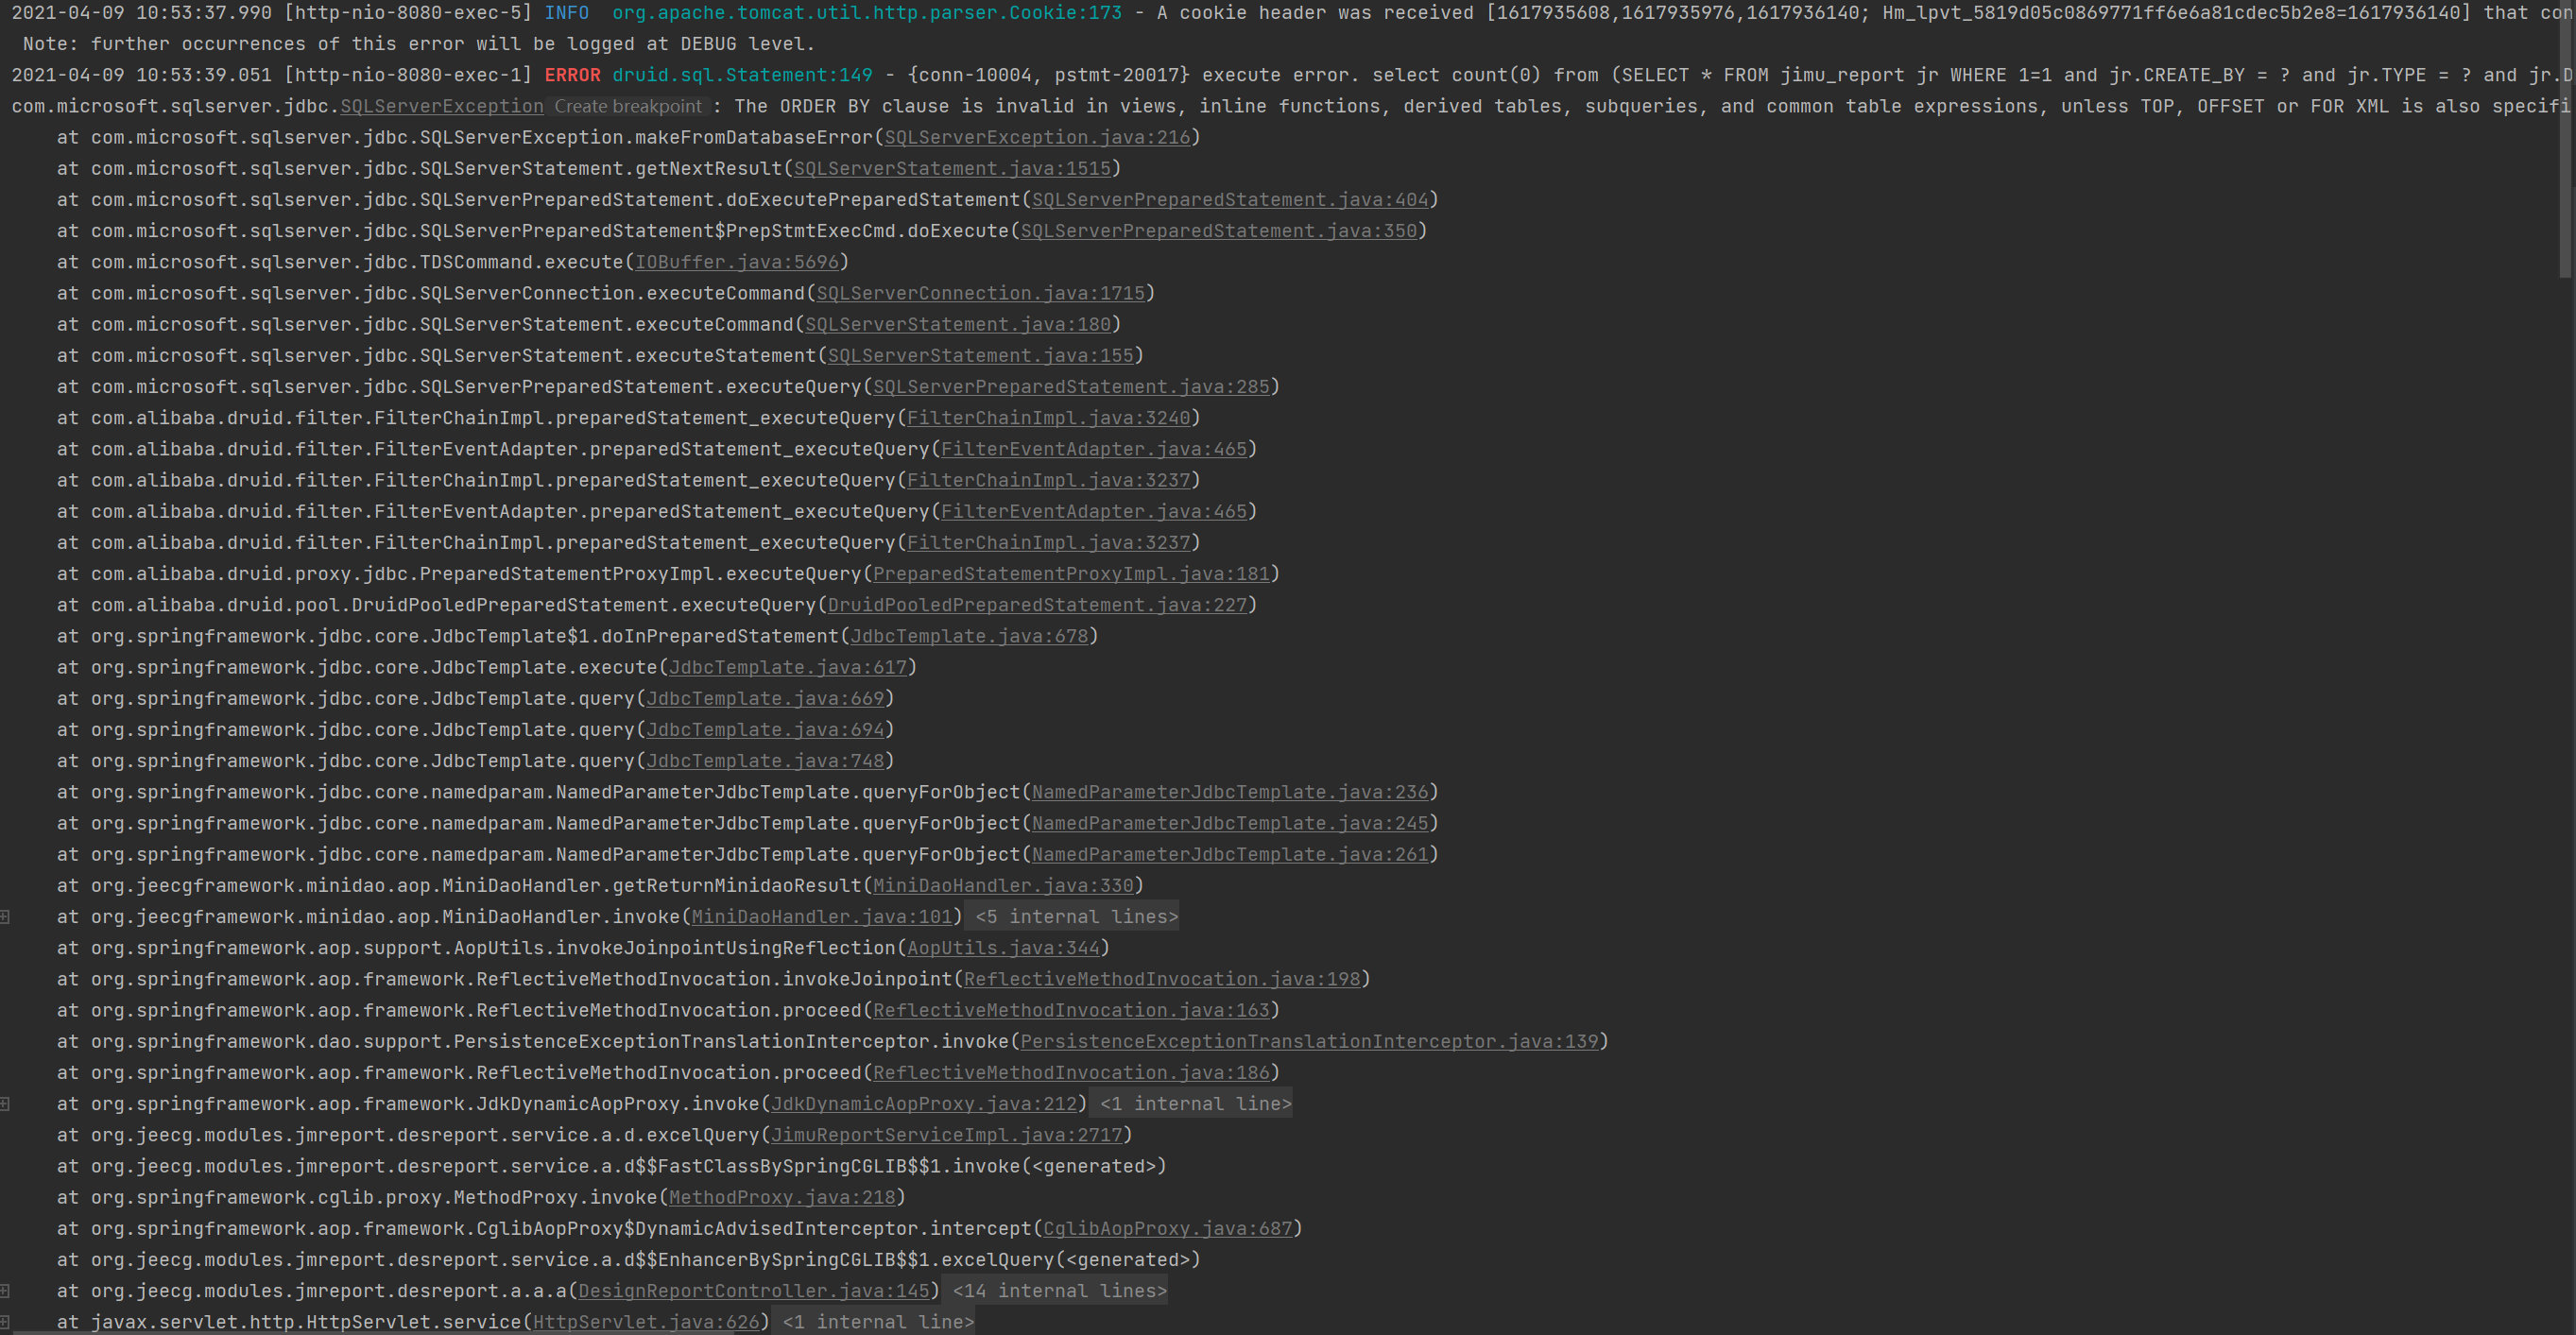2576x1335 pixels.
Task: Open NamedParameterJdbcTemplate.java:236 link
Action: 1230,791
